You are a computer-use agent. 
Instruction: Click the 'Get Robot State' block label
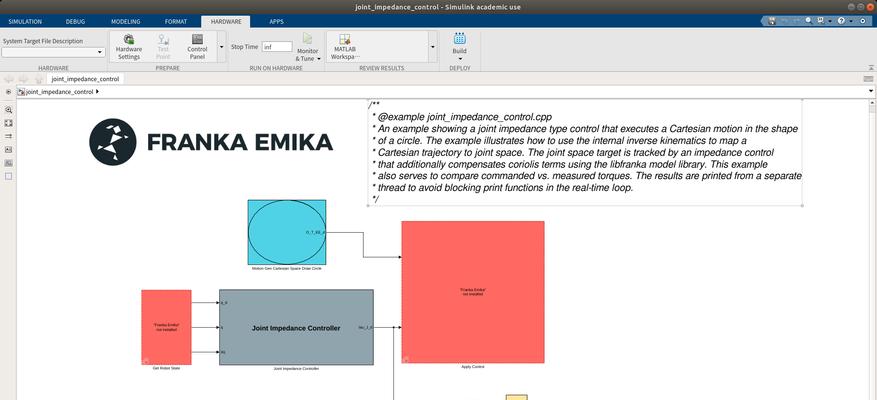point(166,368)
